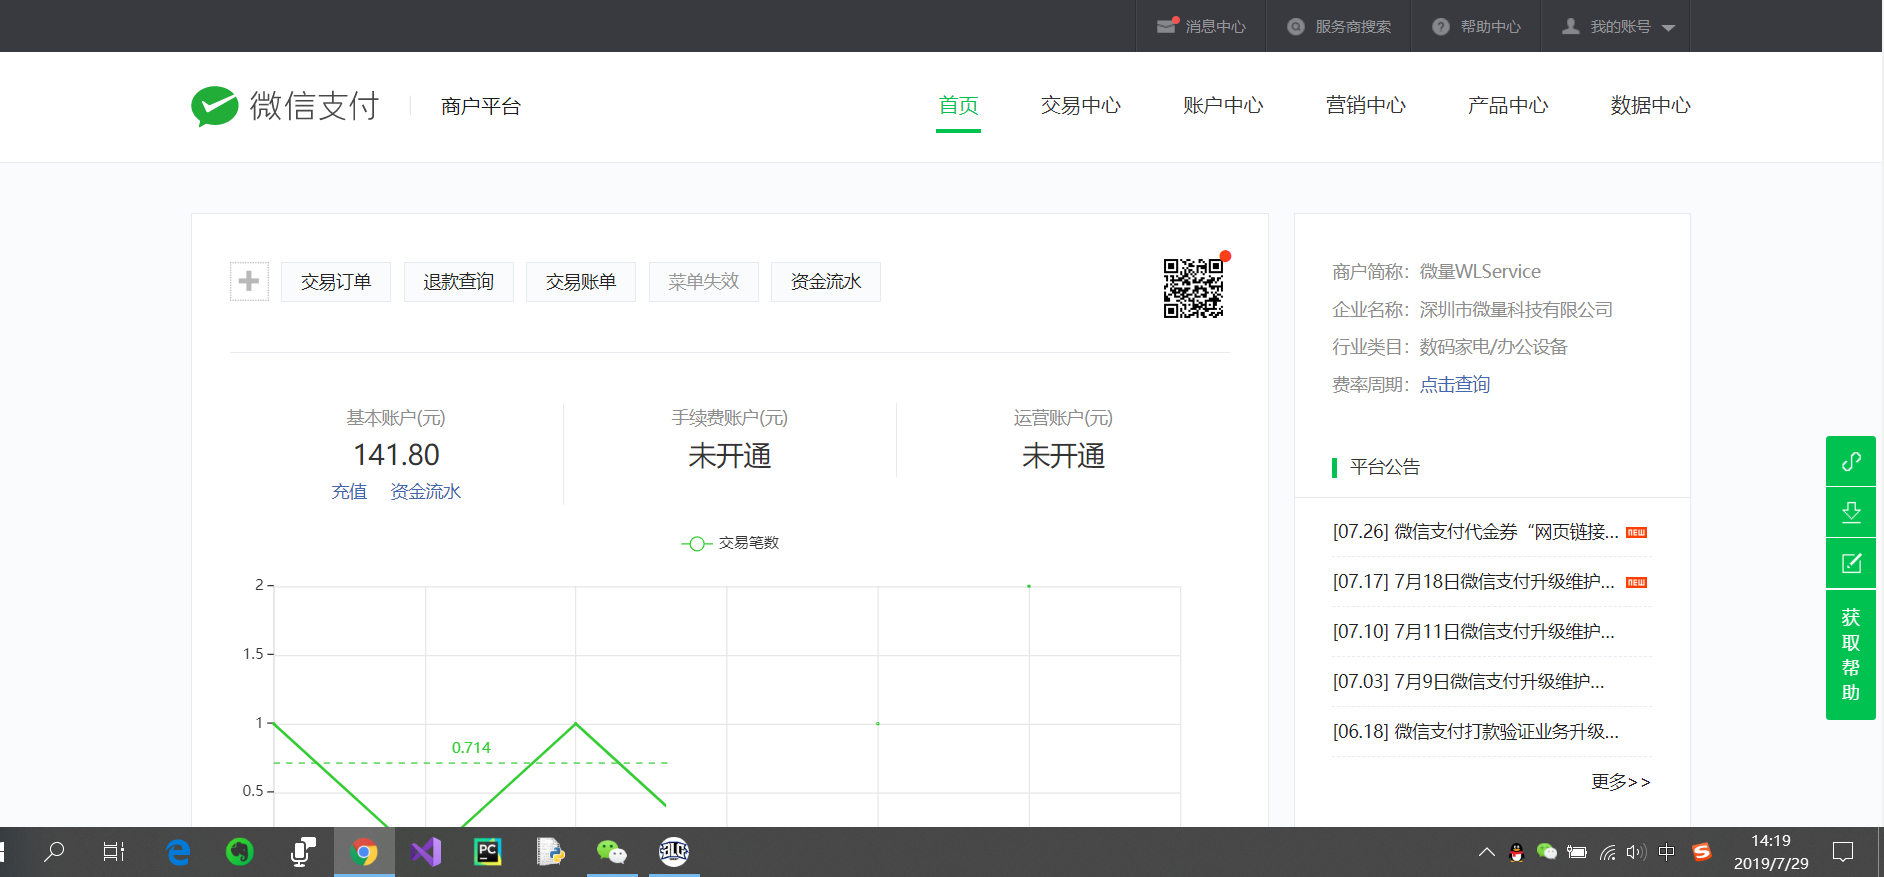
Task: Open the 06.18 打款验证 announcement
Action: coord(1476,732)
